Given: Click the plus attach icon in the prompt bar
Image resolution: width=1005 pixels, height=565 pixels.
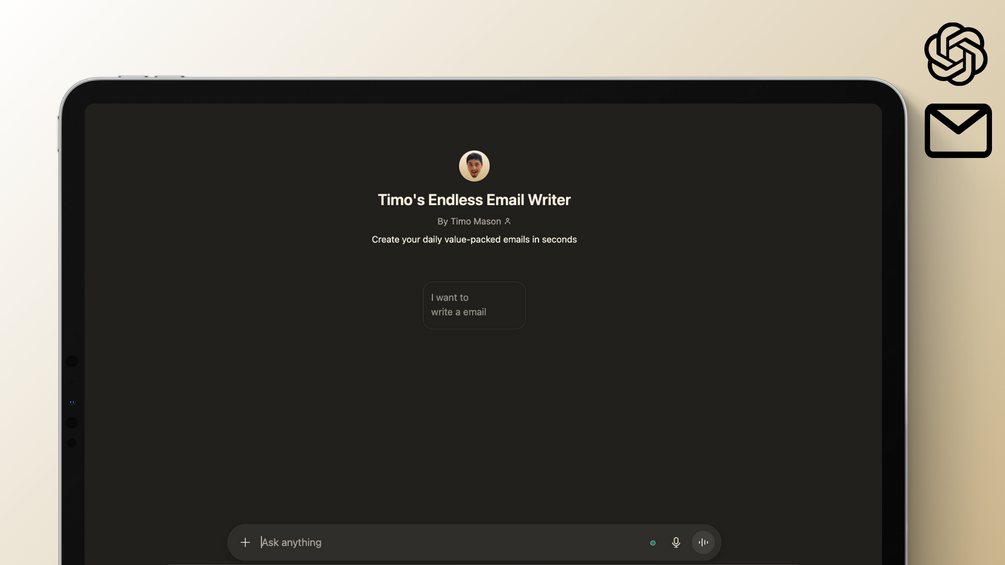Looking at the screenshot, I should coord(245,543).
